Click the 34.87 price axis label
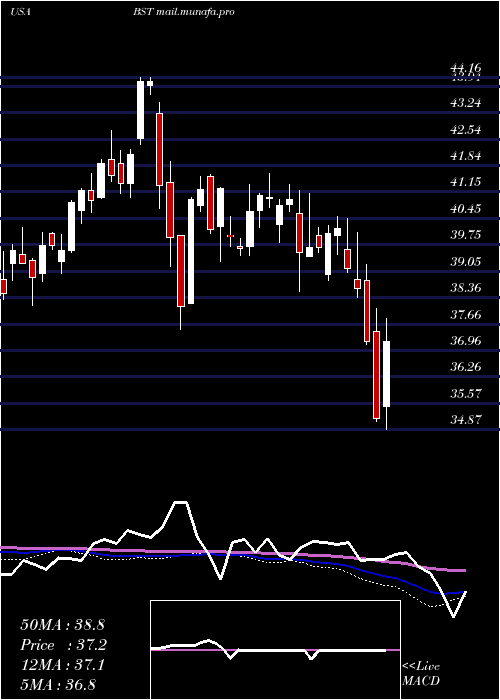Image resolution: width=500 pixels, height=700 pixels. [466, 420]
